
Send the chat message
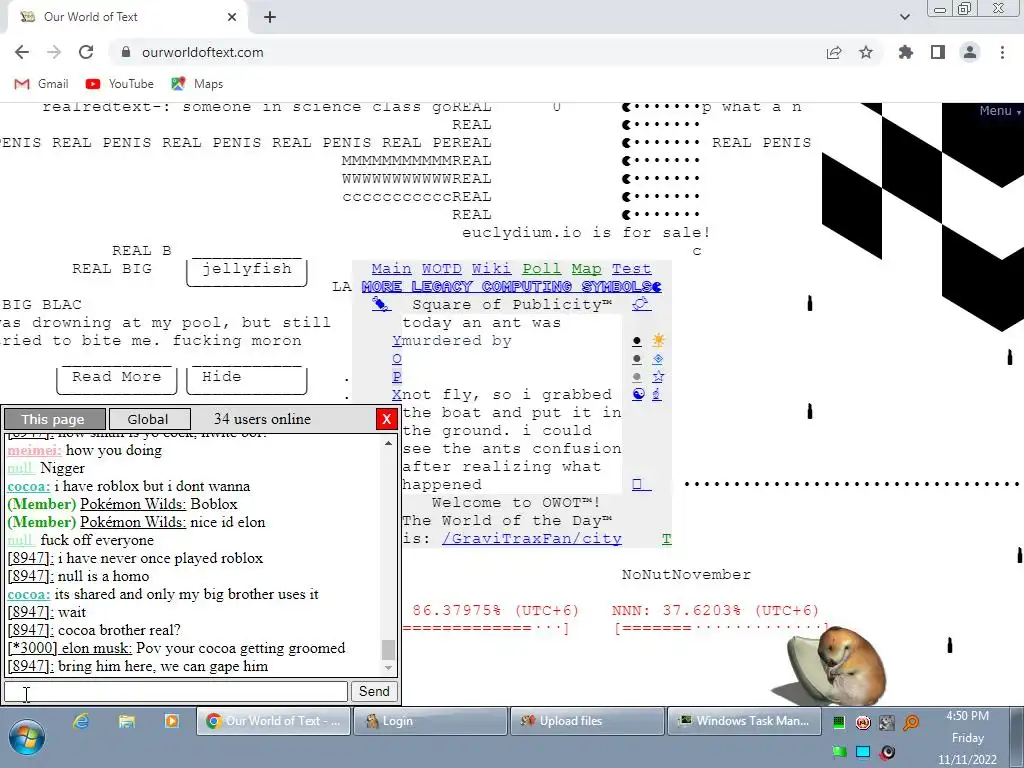click(374, 692)
